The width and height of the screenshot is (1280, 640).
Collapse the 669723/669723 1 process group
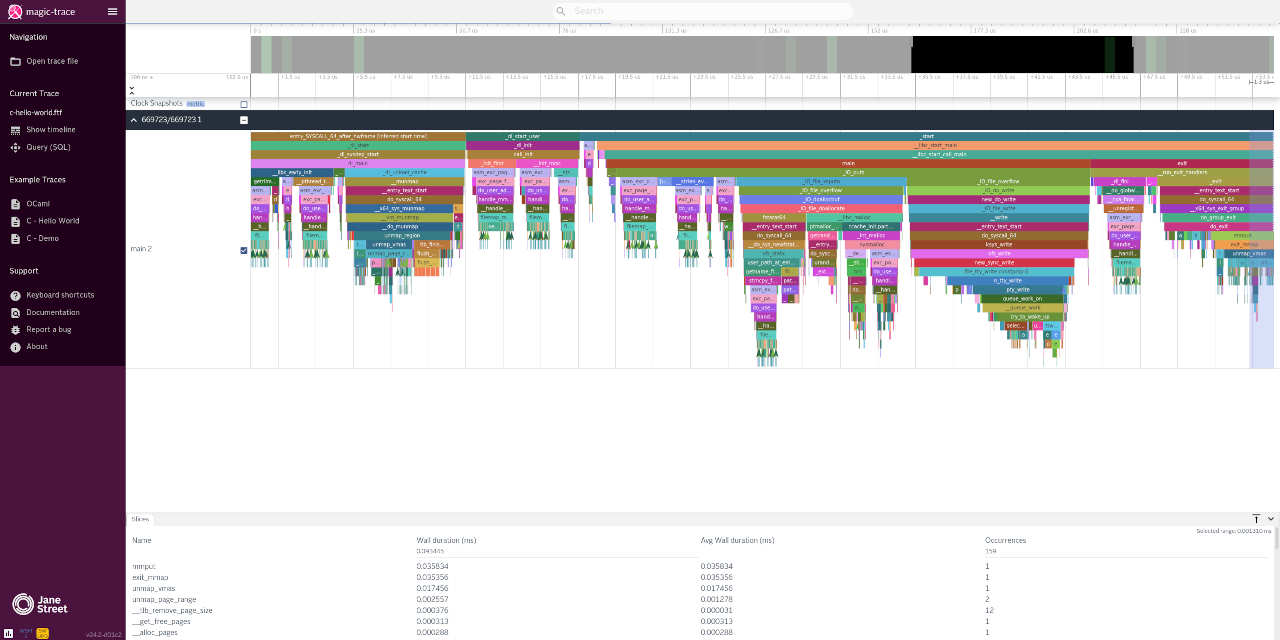[x=135, y=120]
